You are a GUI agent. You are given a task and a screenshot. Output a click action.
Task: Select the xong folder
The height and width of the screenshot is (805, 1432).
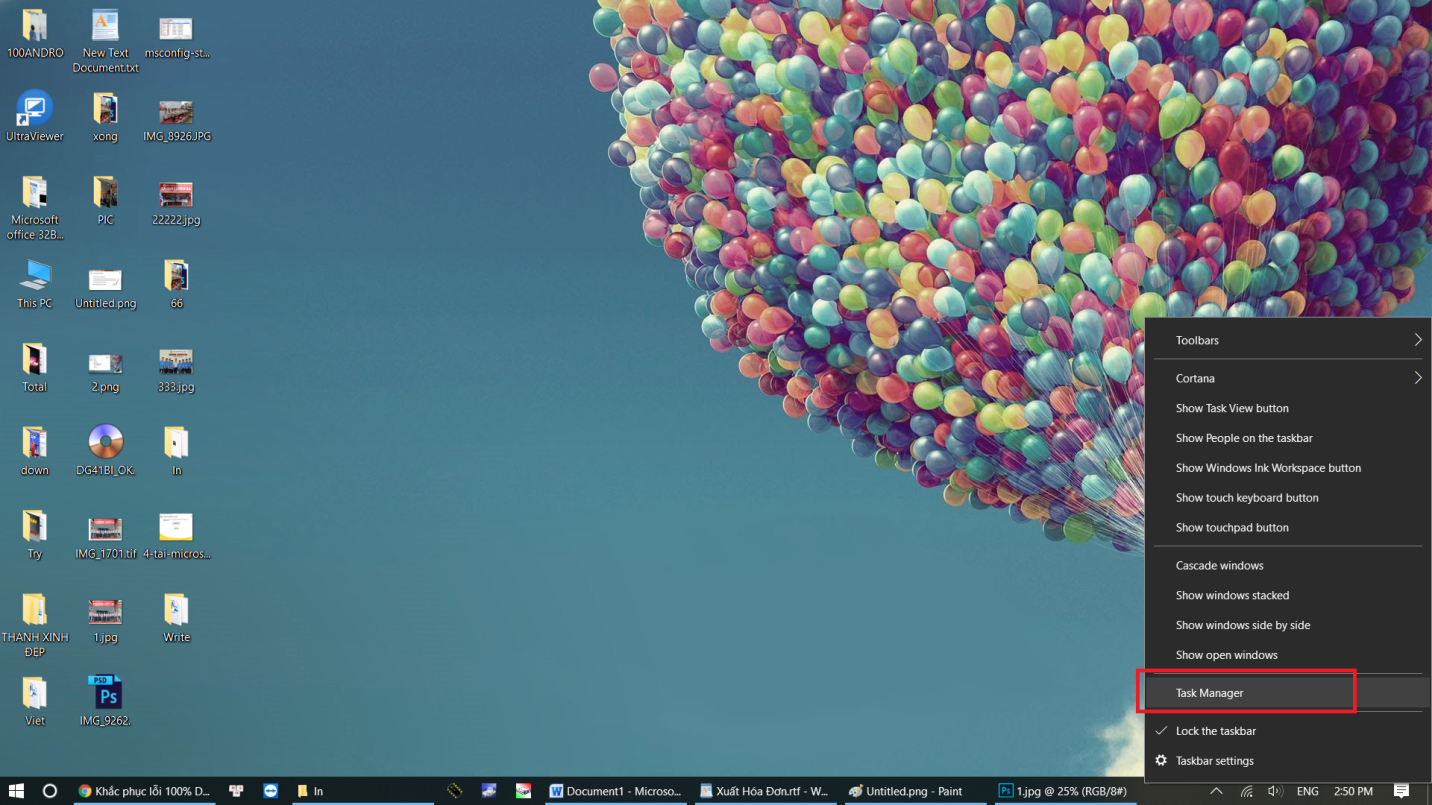click(105, 117)
